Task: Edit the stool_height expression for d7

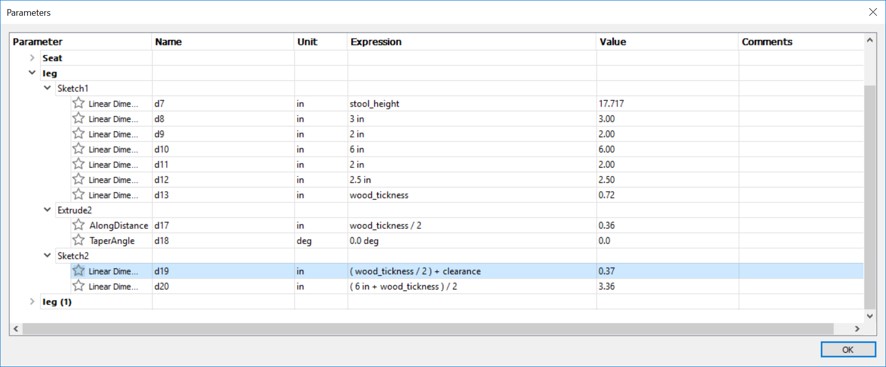Action: (472, 103)
